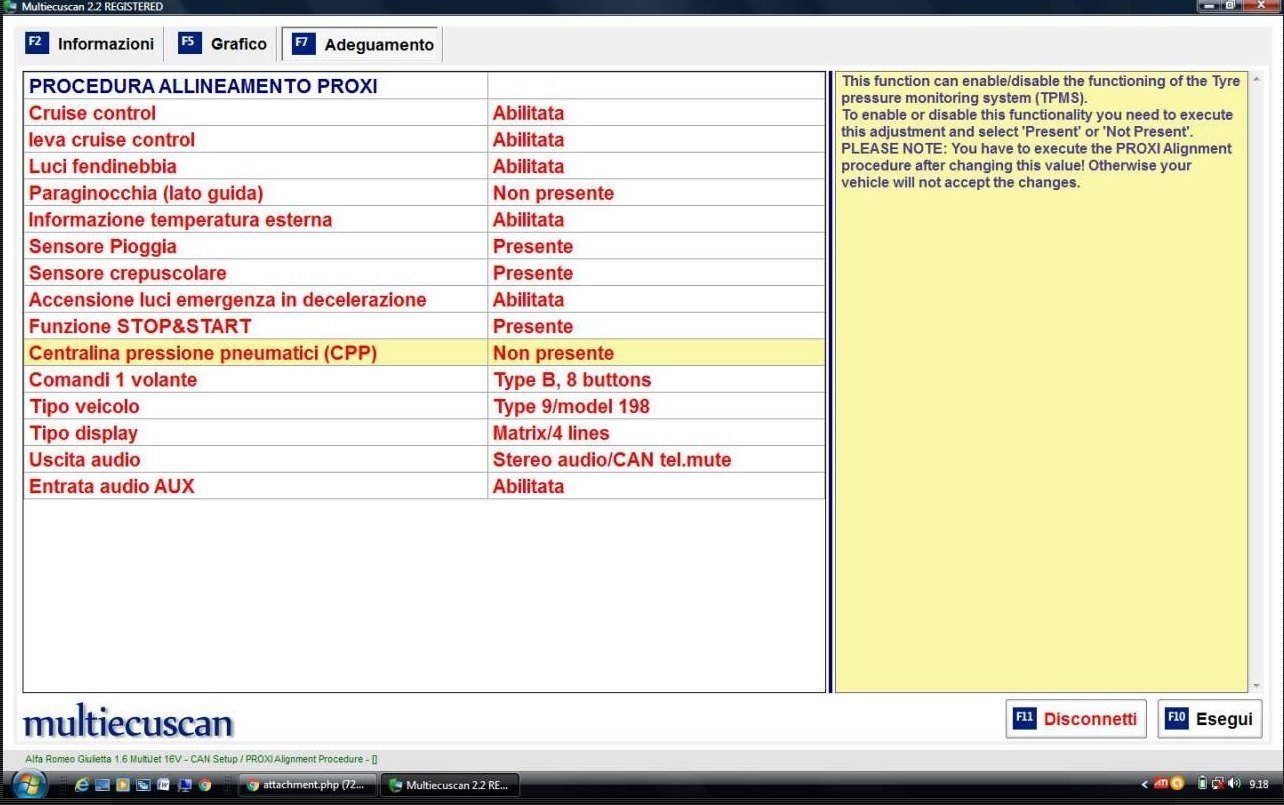Open the Grafico tab
Viewport: 1284px width, 805px height.
click(x=224, y=44)
